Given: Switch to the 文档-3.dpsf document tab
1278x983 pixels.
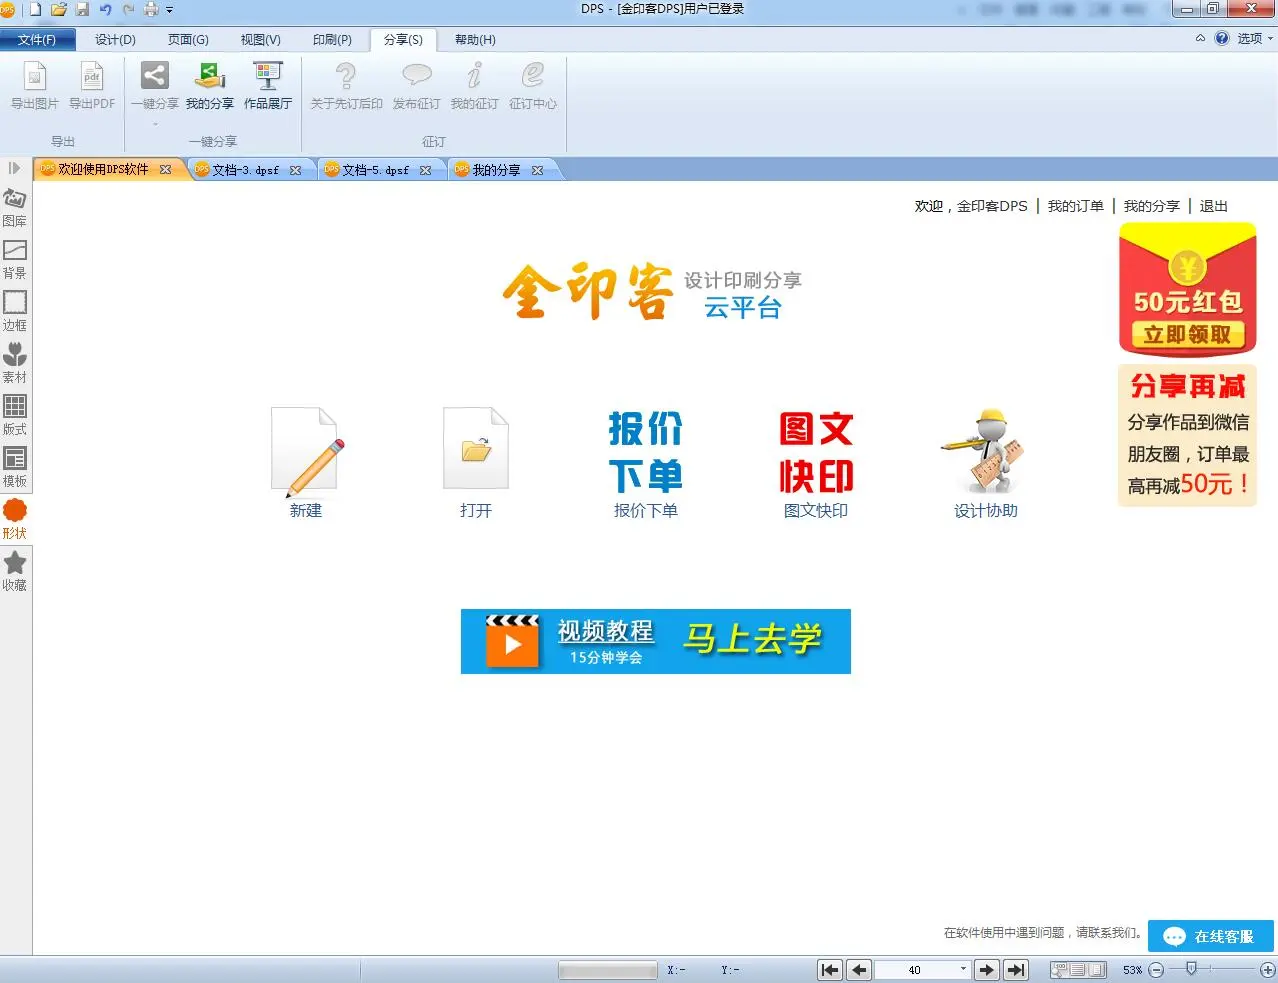Looking at the screenshot, I should point(245,170).
